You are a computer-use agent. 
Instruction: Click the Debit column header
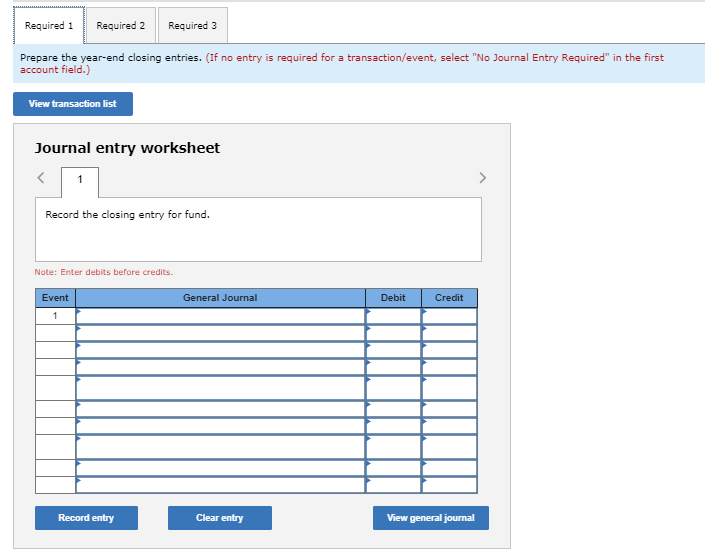click(x=393, y=298)
